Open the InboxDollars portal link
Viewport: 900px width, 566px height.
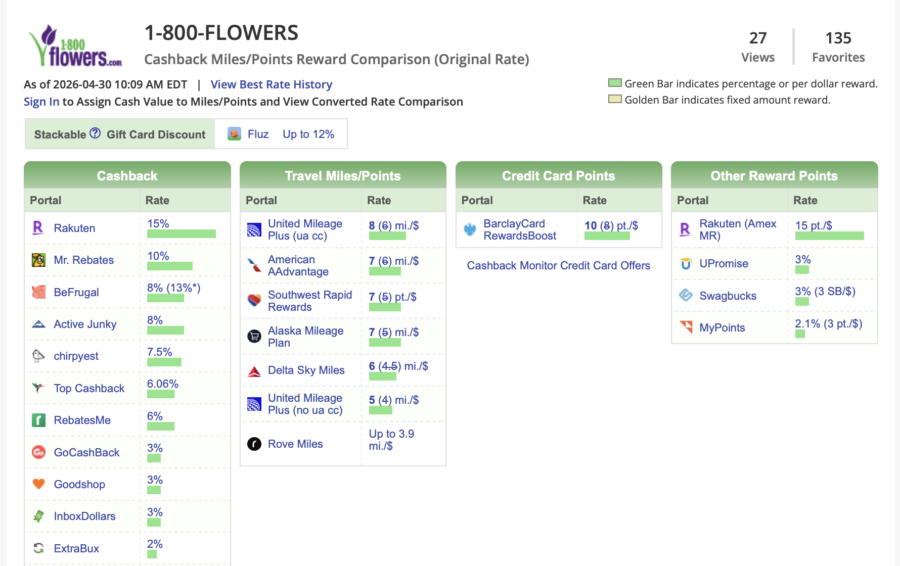pyautogui.click(x=84, y=516)
